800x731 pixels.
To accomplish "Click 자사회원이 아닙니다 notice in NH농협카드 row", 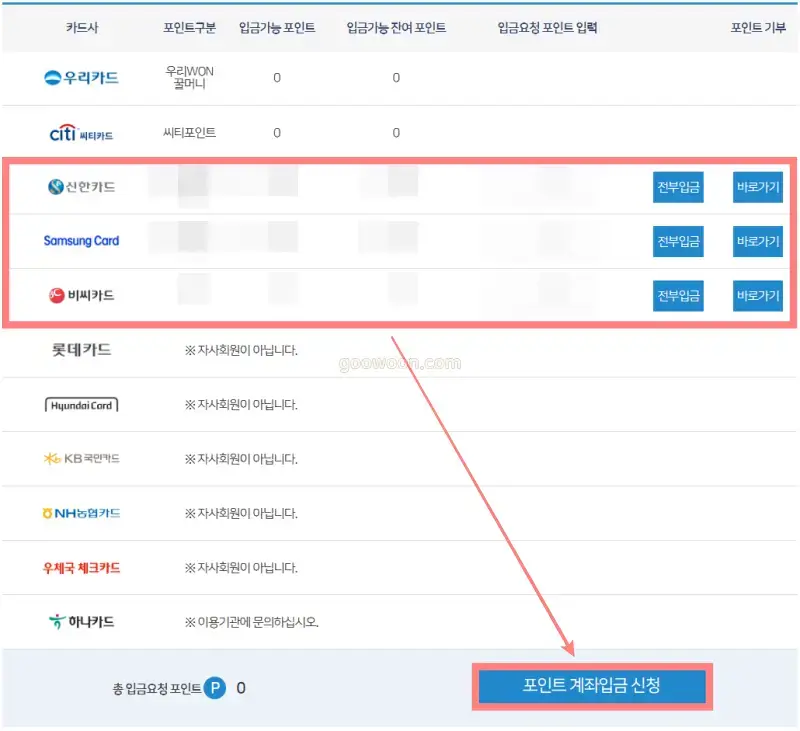I will [241, 513].
